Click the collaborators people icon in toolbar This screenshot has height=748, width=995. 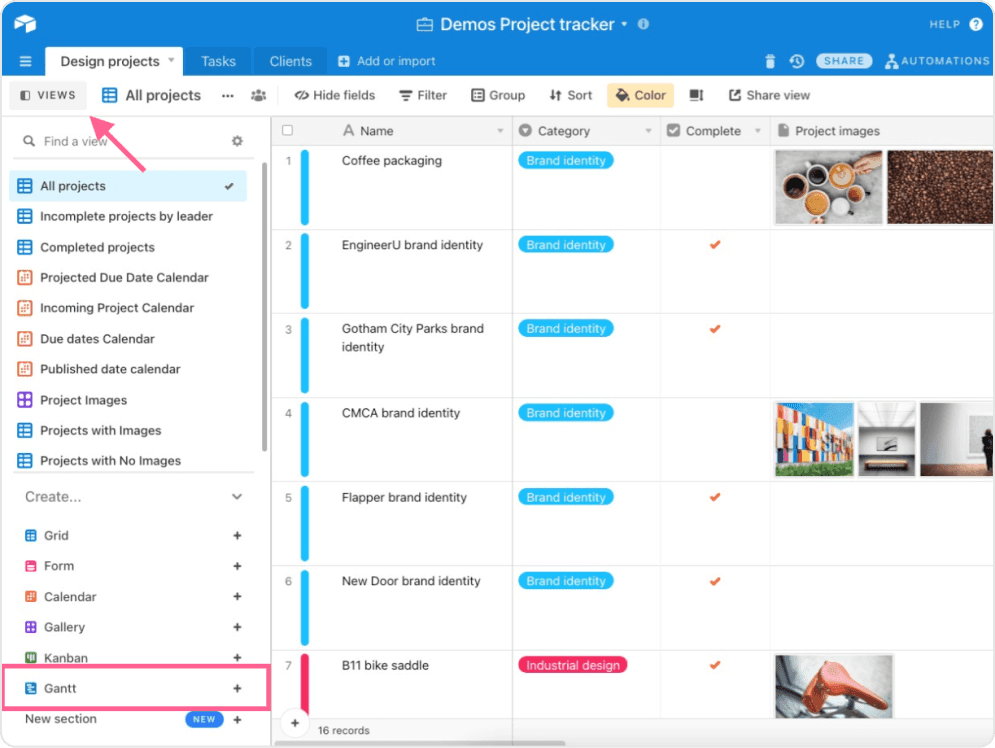[x=259, y=96]
